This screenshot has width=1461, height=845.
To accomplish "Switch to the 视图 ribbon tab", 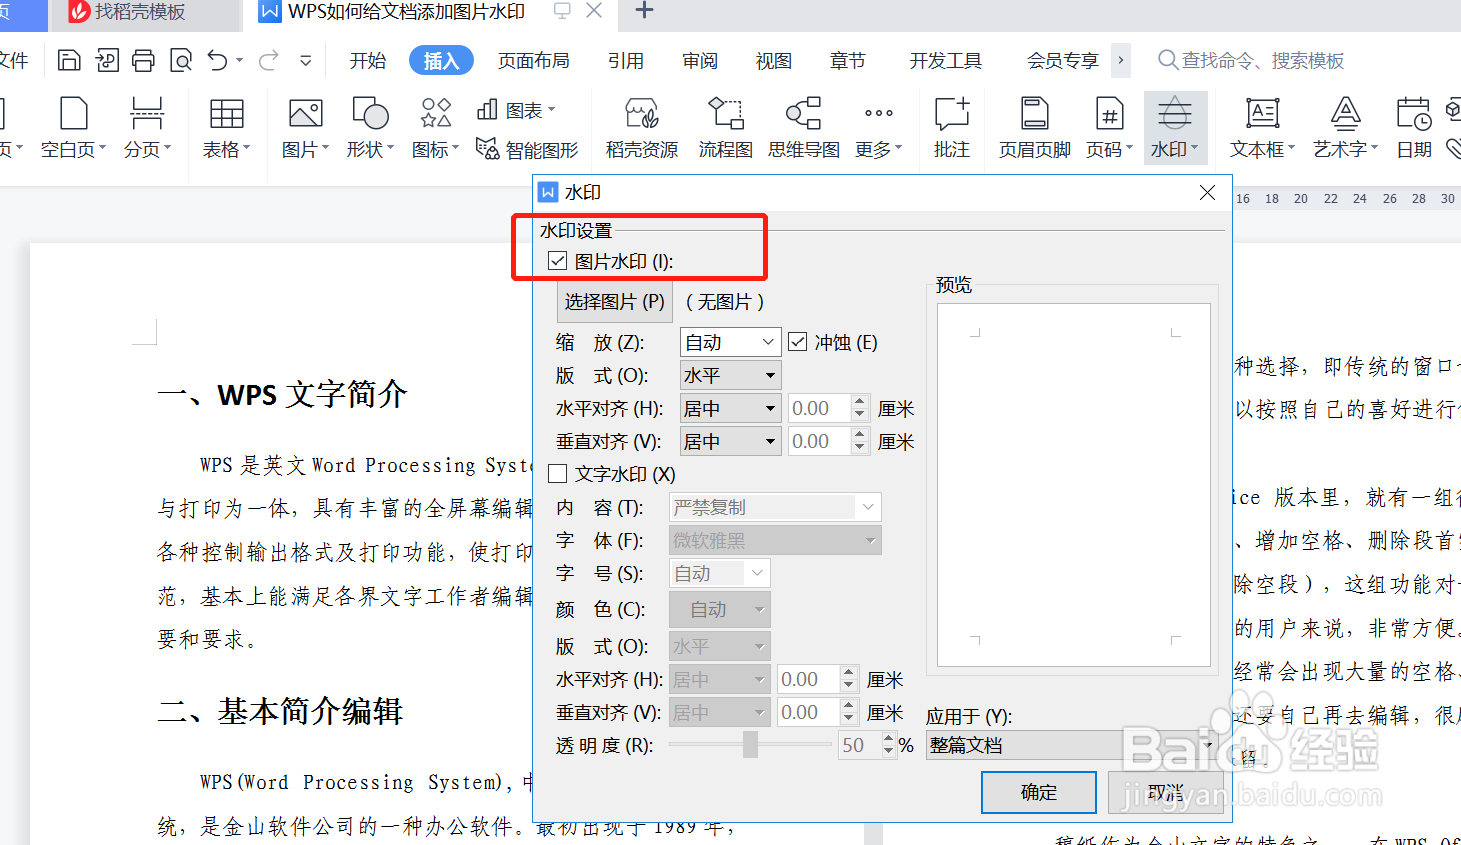I will pyautogui.click(x=774, y=61).
